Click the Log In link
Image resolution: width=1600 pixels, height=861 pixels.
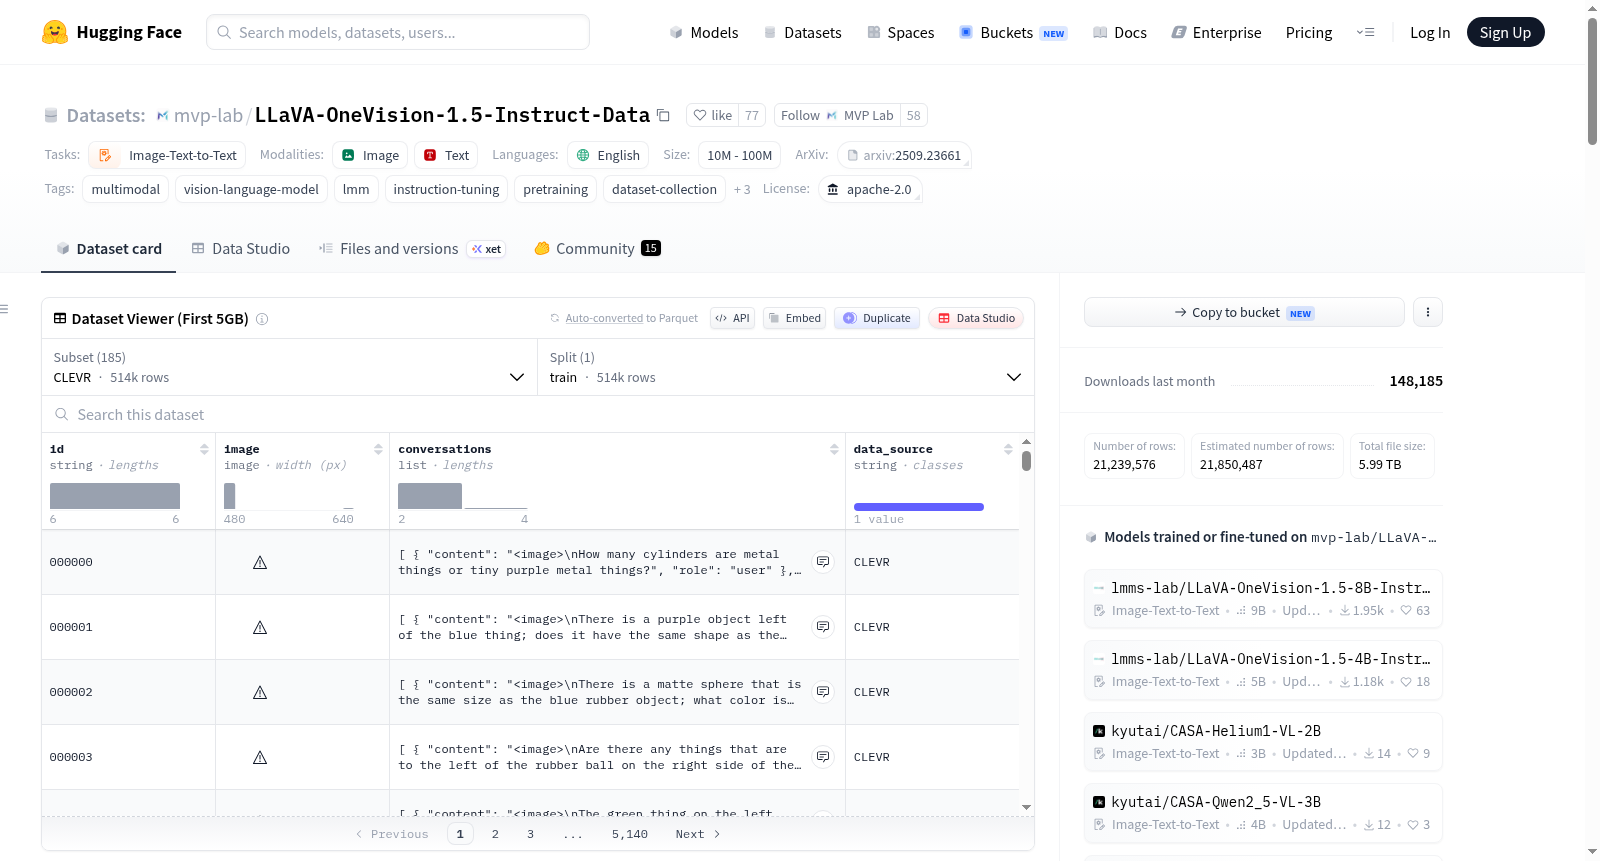1429,32
